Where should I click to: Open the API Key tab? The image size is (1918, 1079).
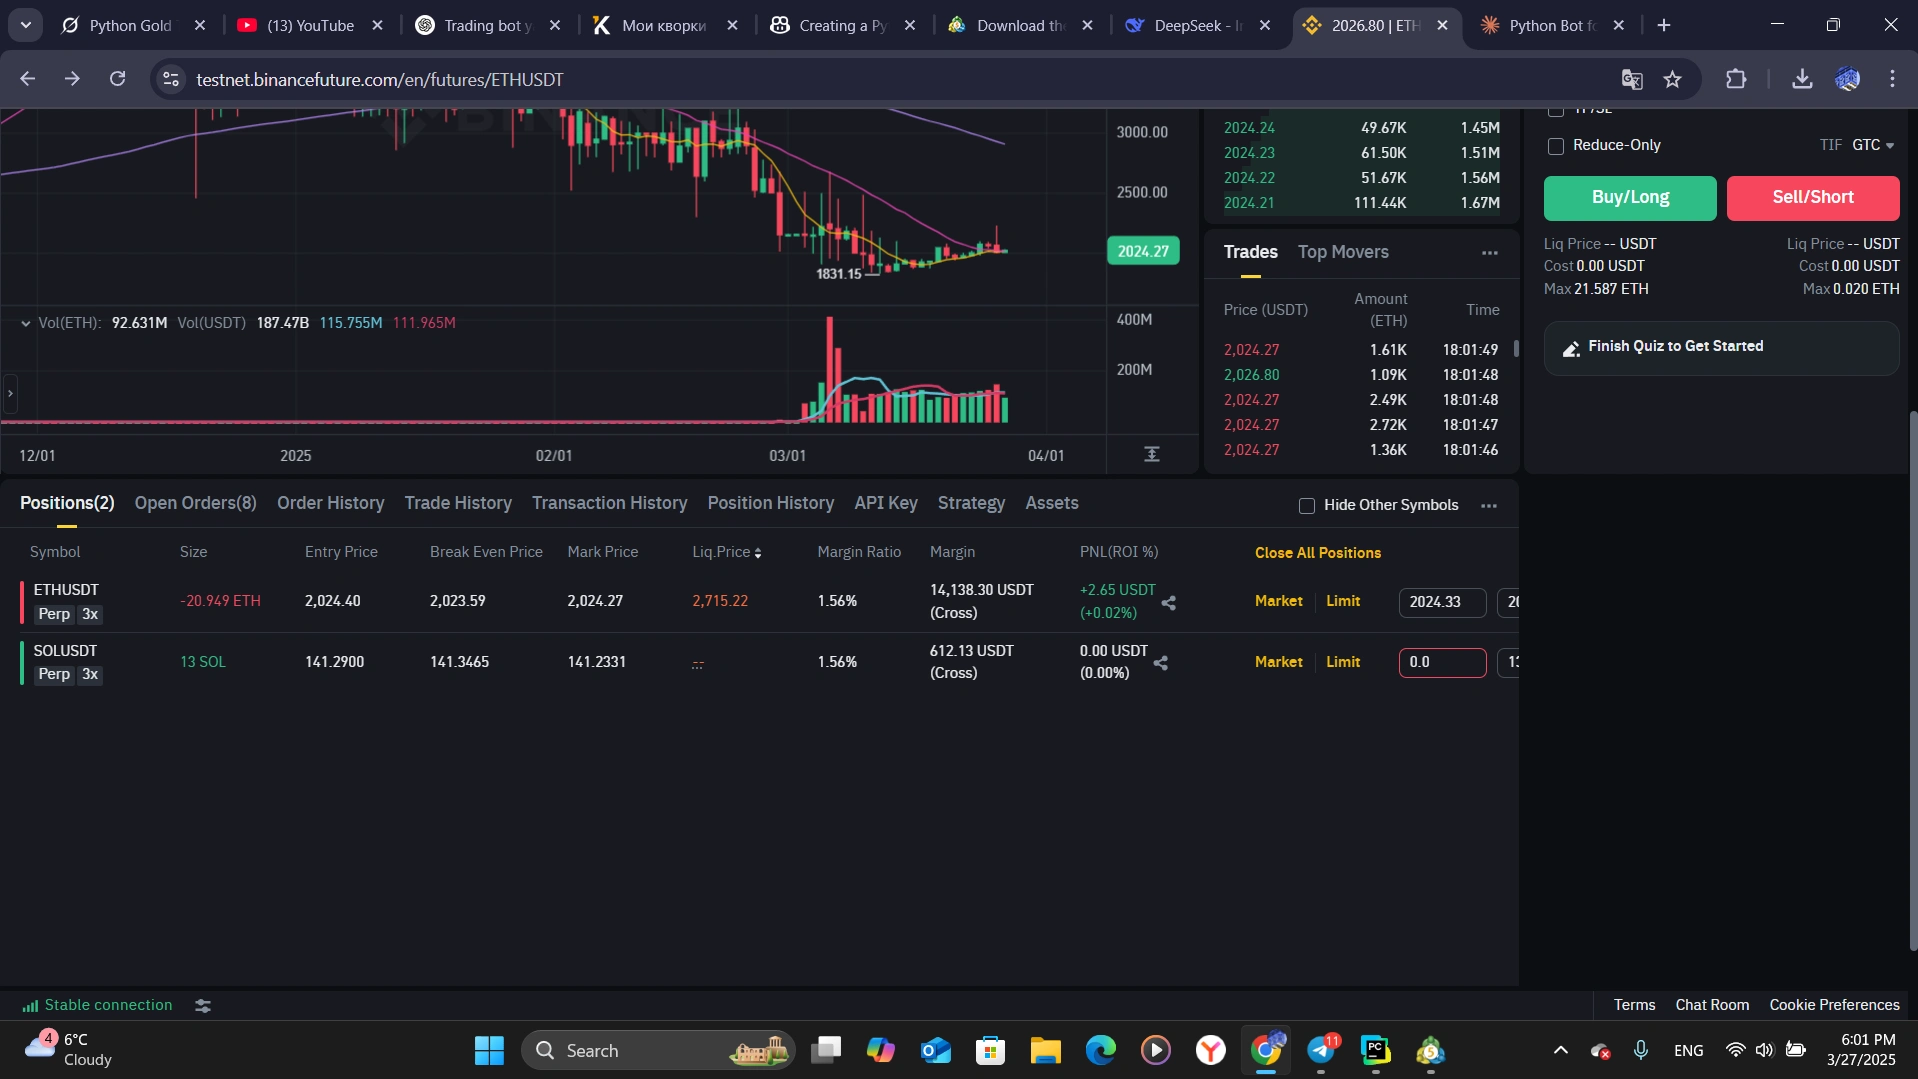(886, 503)
